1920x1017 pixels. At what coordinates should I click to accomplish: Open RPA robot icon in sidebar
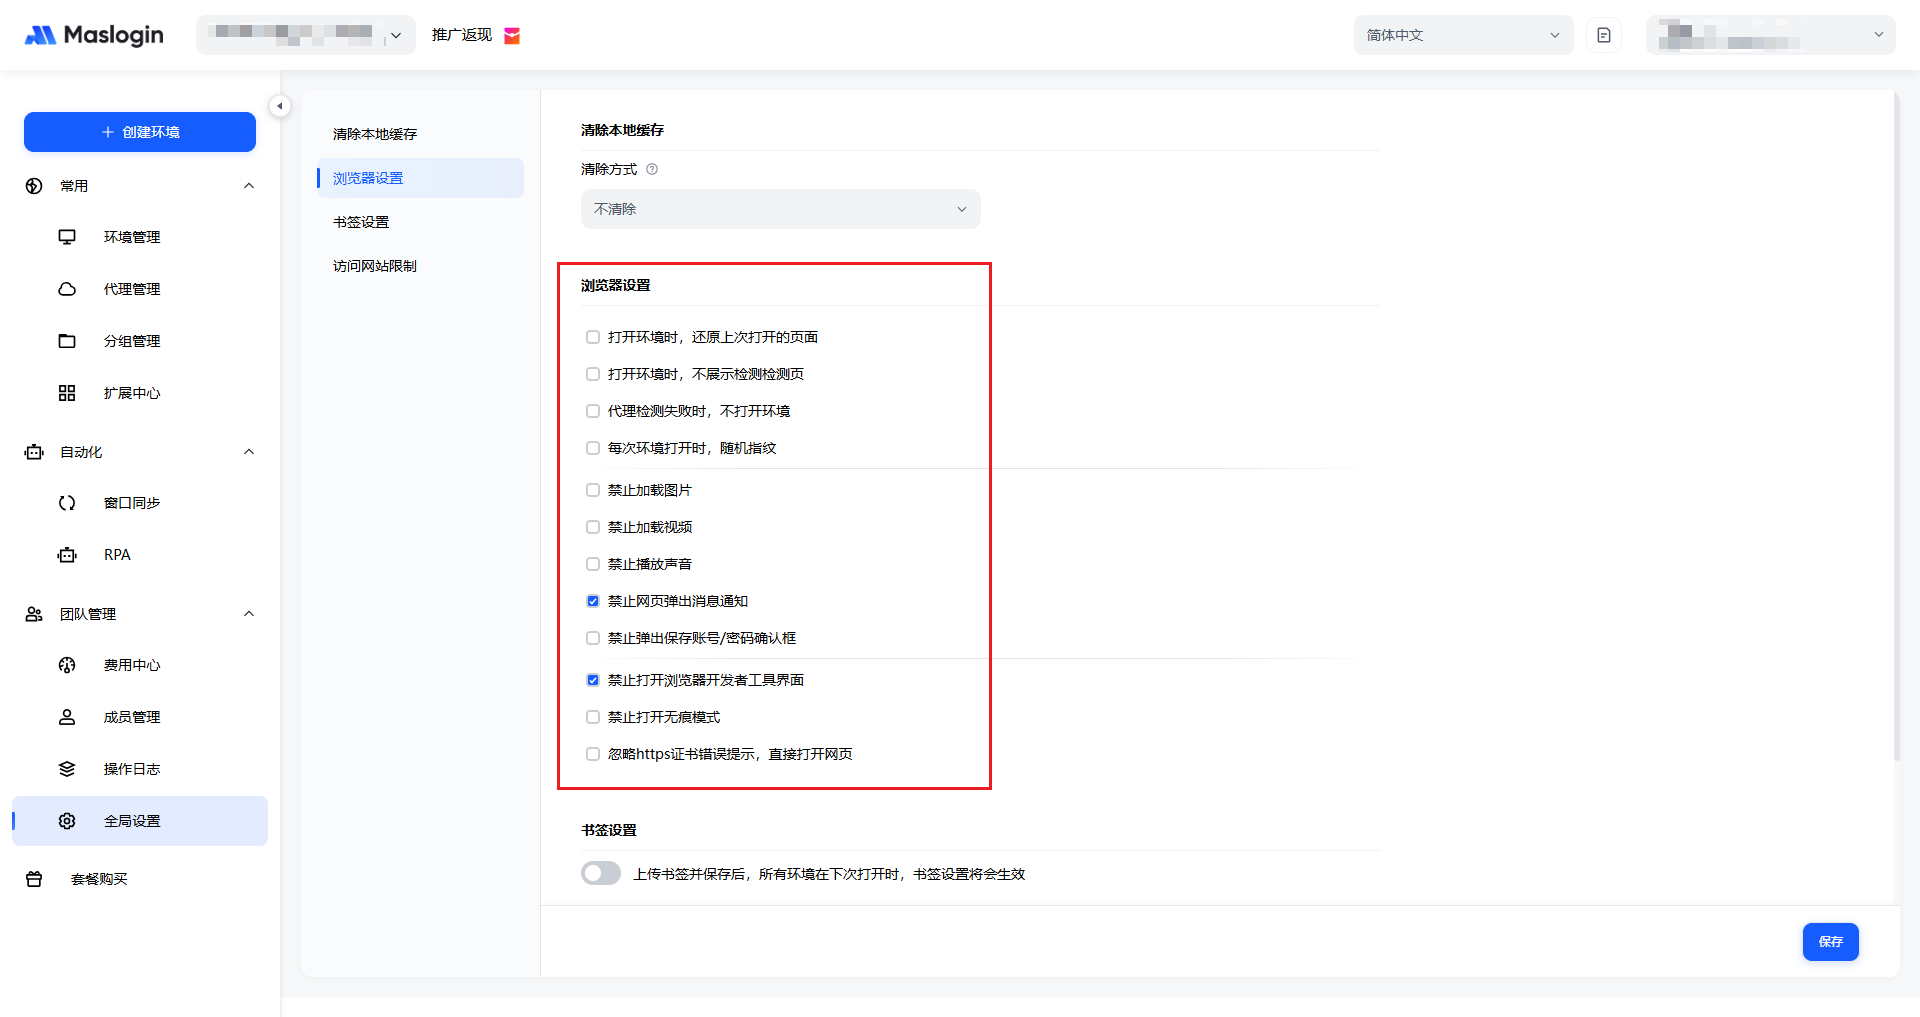(67, 555)
